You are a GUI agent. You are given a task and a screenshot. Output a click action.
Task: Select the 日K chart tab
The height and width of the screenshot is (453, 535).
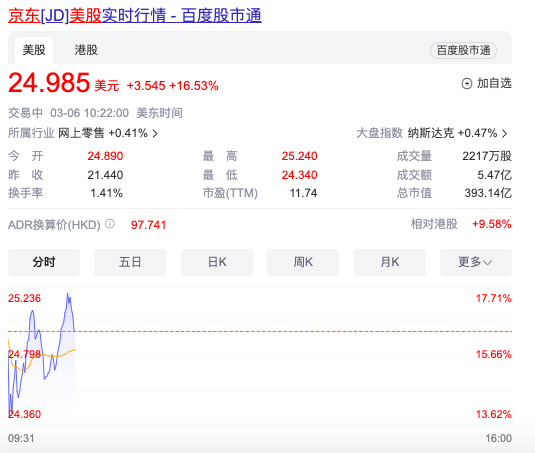[x=217, y=262]
